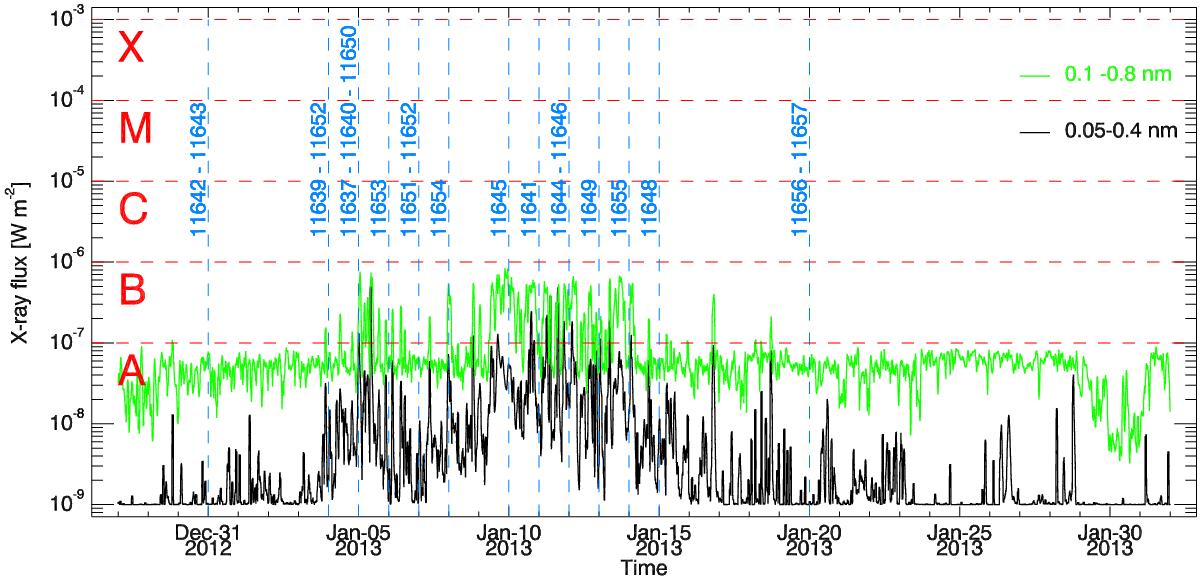Image resolution: width=1200 pixels, height=578 pixels.
Task: Click the black legend line sample
Action: pos(1034,130)
